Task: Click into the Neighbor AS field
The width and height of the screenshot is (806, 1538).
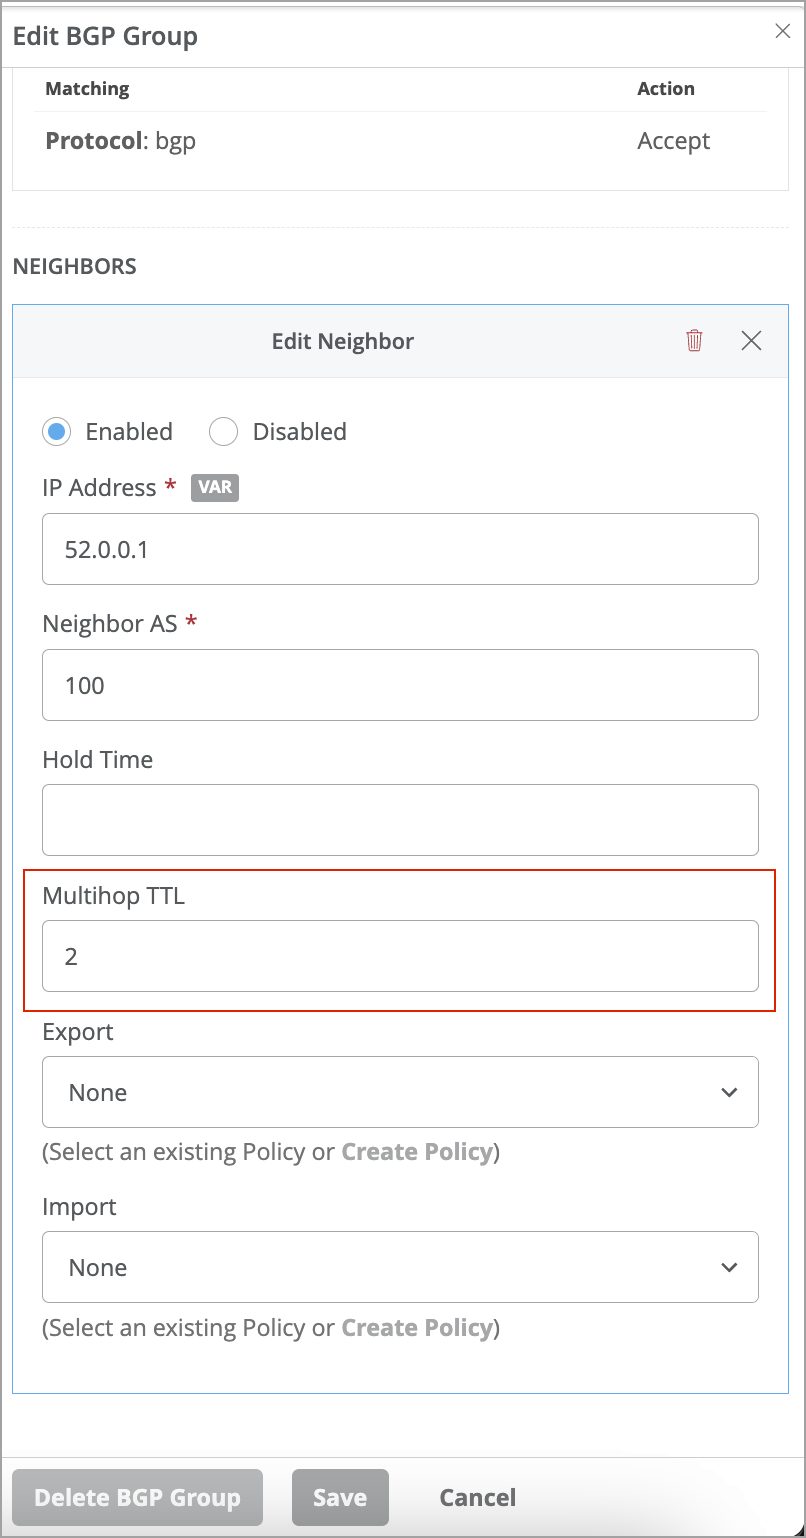Action: [400, 685]
